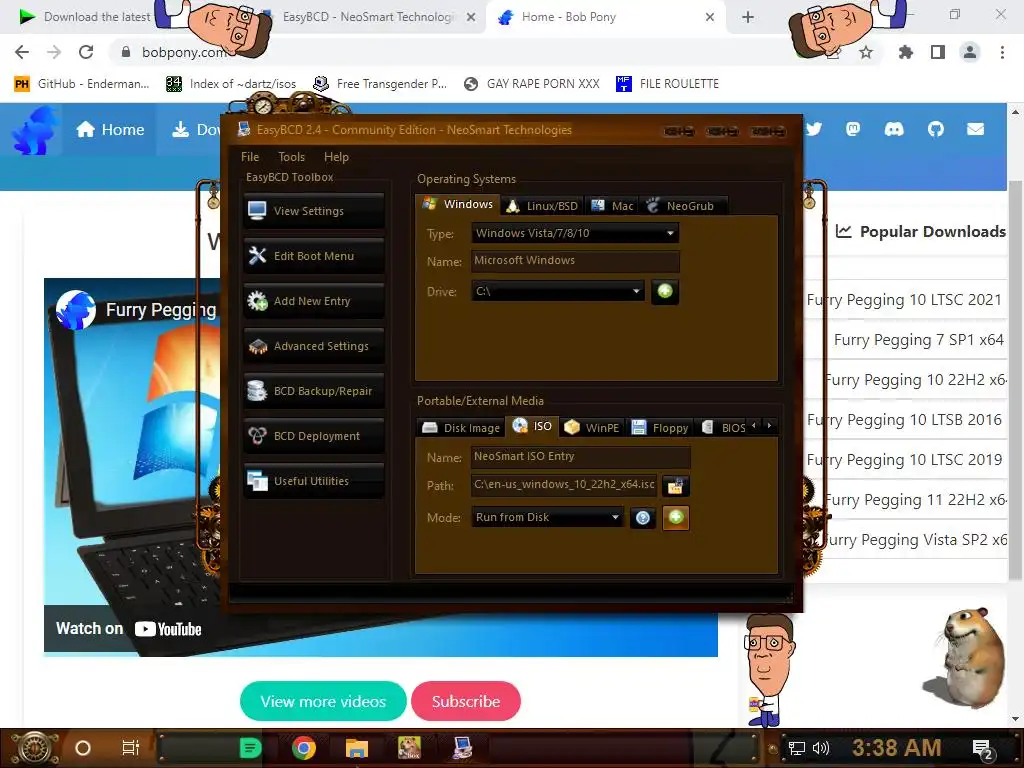Viewport: 1024px width, 768px height.
Task: Switch to NeoGrub tab
Action: point(681,206)
